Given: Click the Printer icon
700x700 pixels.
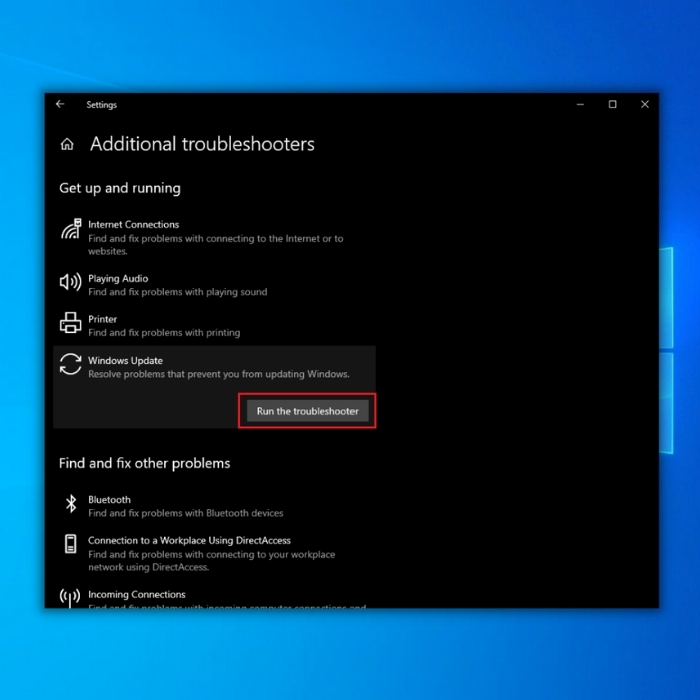Looking at the screenshot, I should pyautogui.click(x=71, y=322).
